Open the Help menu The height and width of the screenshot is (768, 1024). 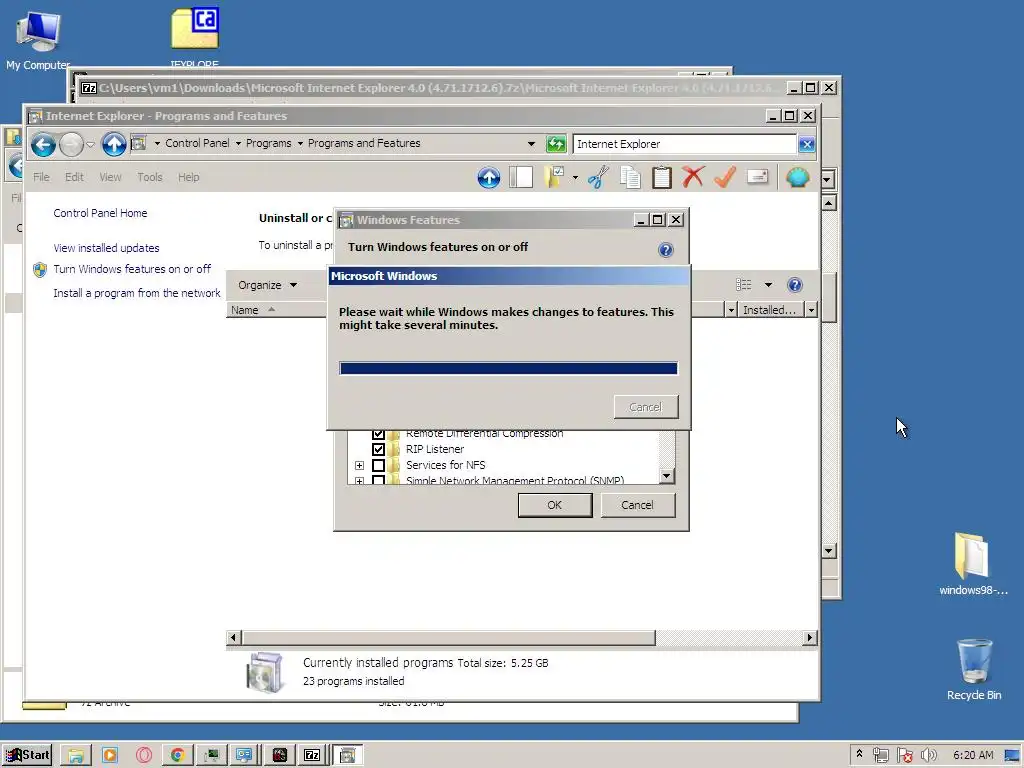189,177
